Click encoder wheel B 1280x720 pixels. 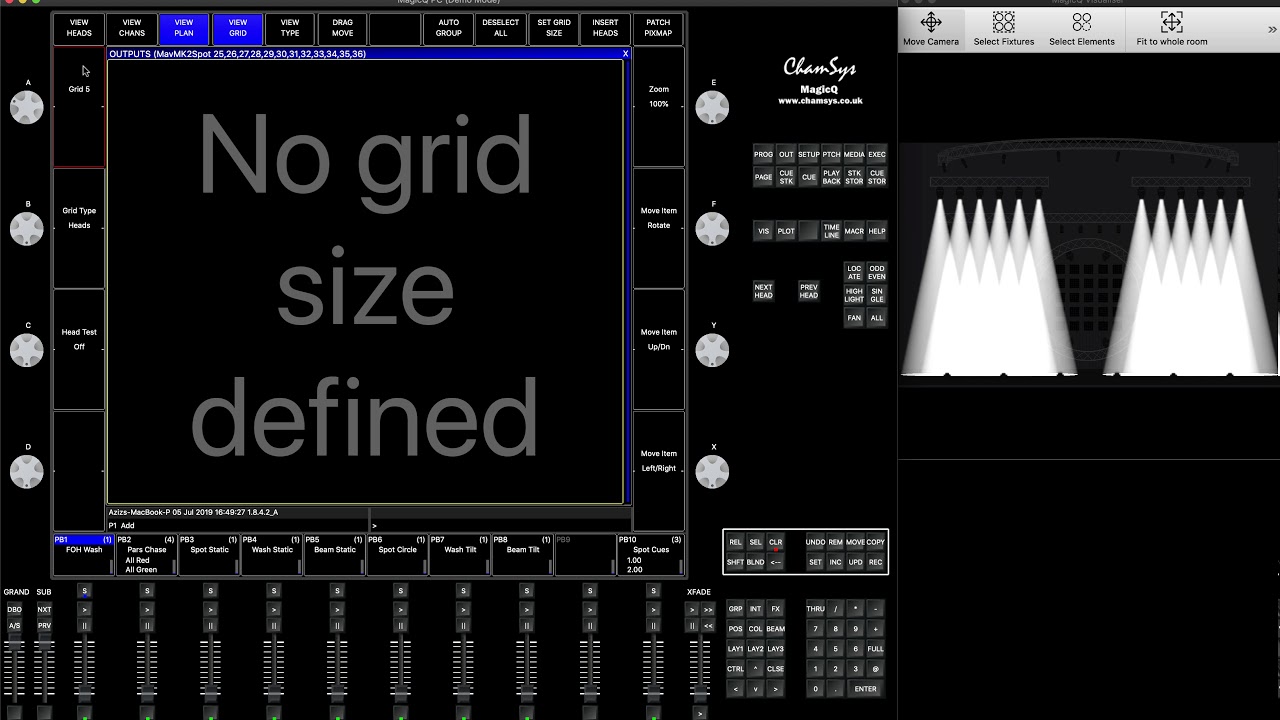point(27,229)
